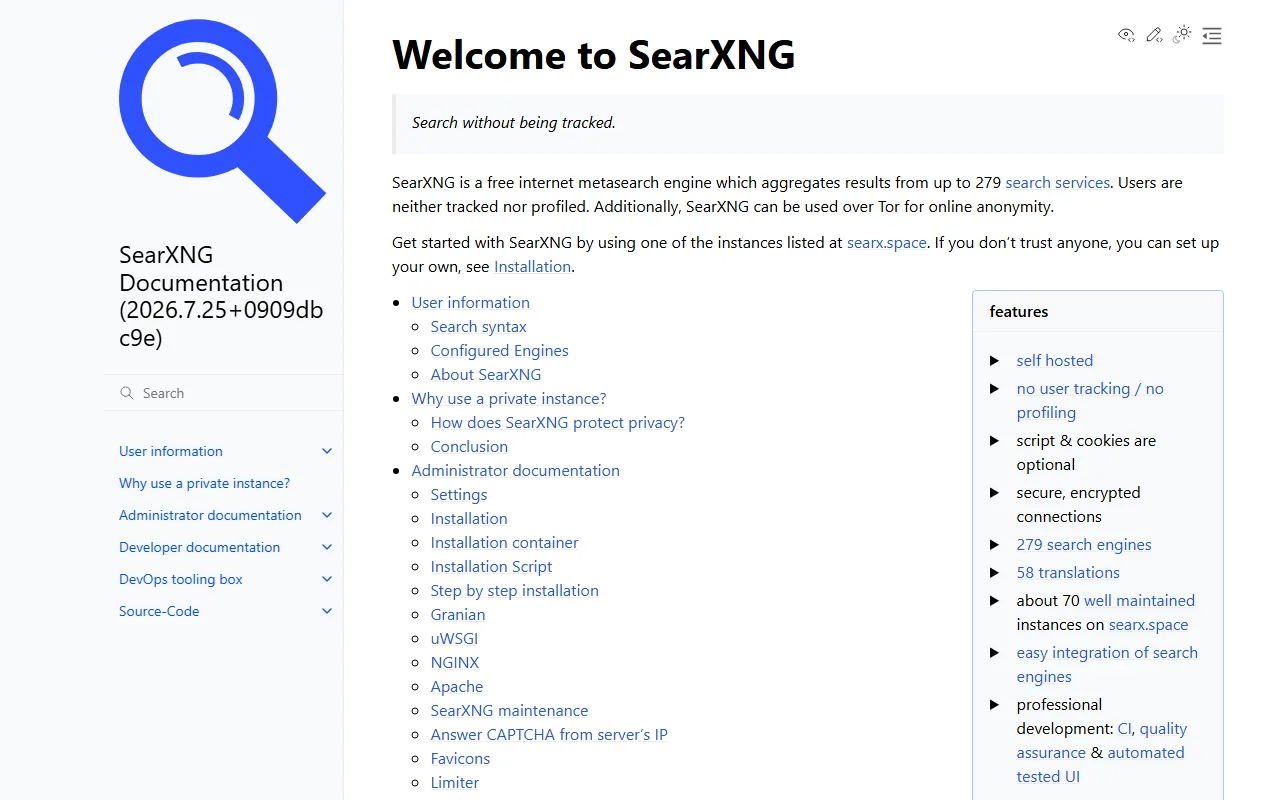Expand the DevOps tooling box sidebar chevron
1280x800 pixels.
(x=327, y=579)
